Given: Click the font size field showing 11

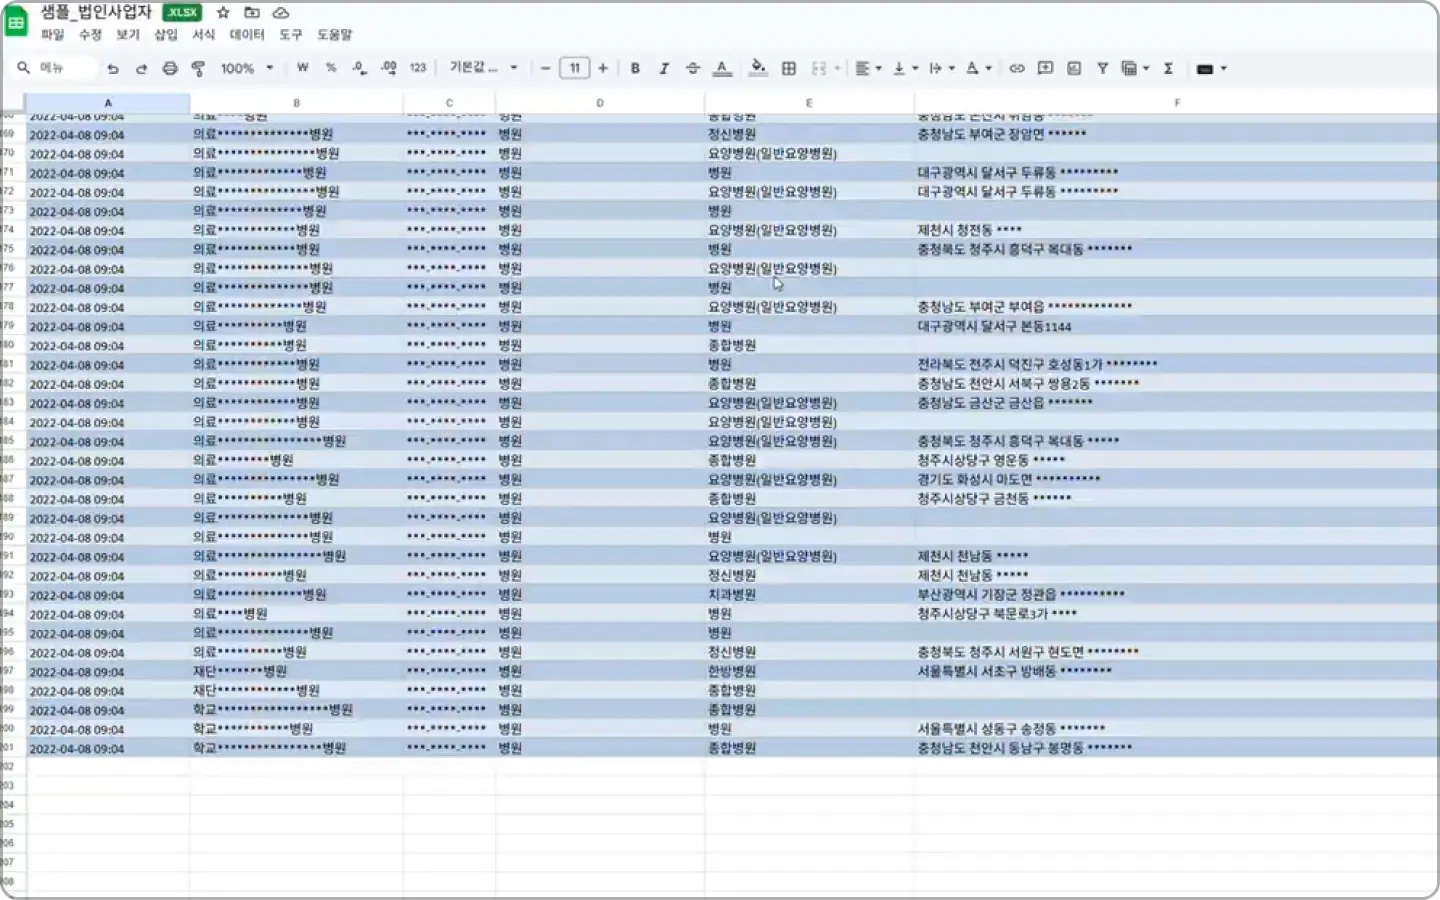Looking at the screenshot, I should [574, 68].
